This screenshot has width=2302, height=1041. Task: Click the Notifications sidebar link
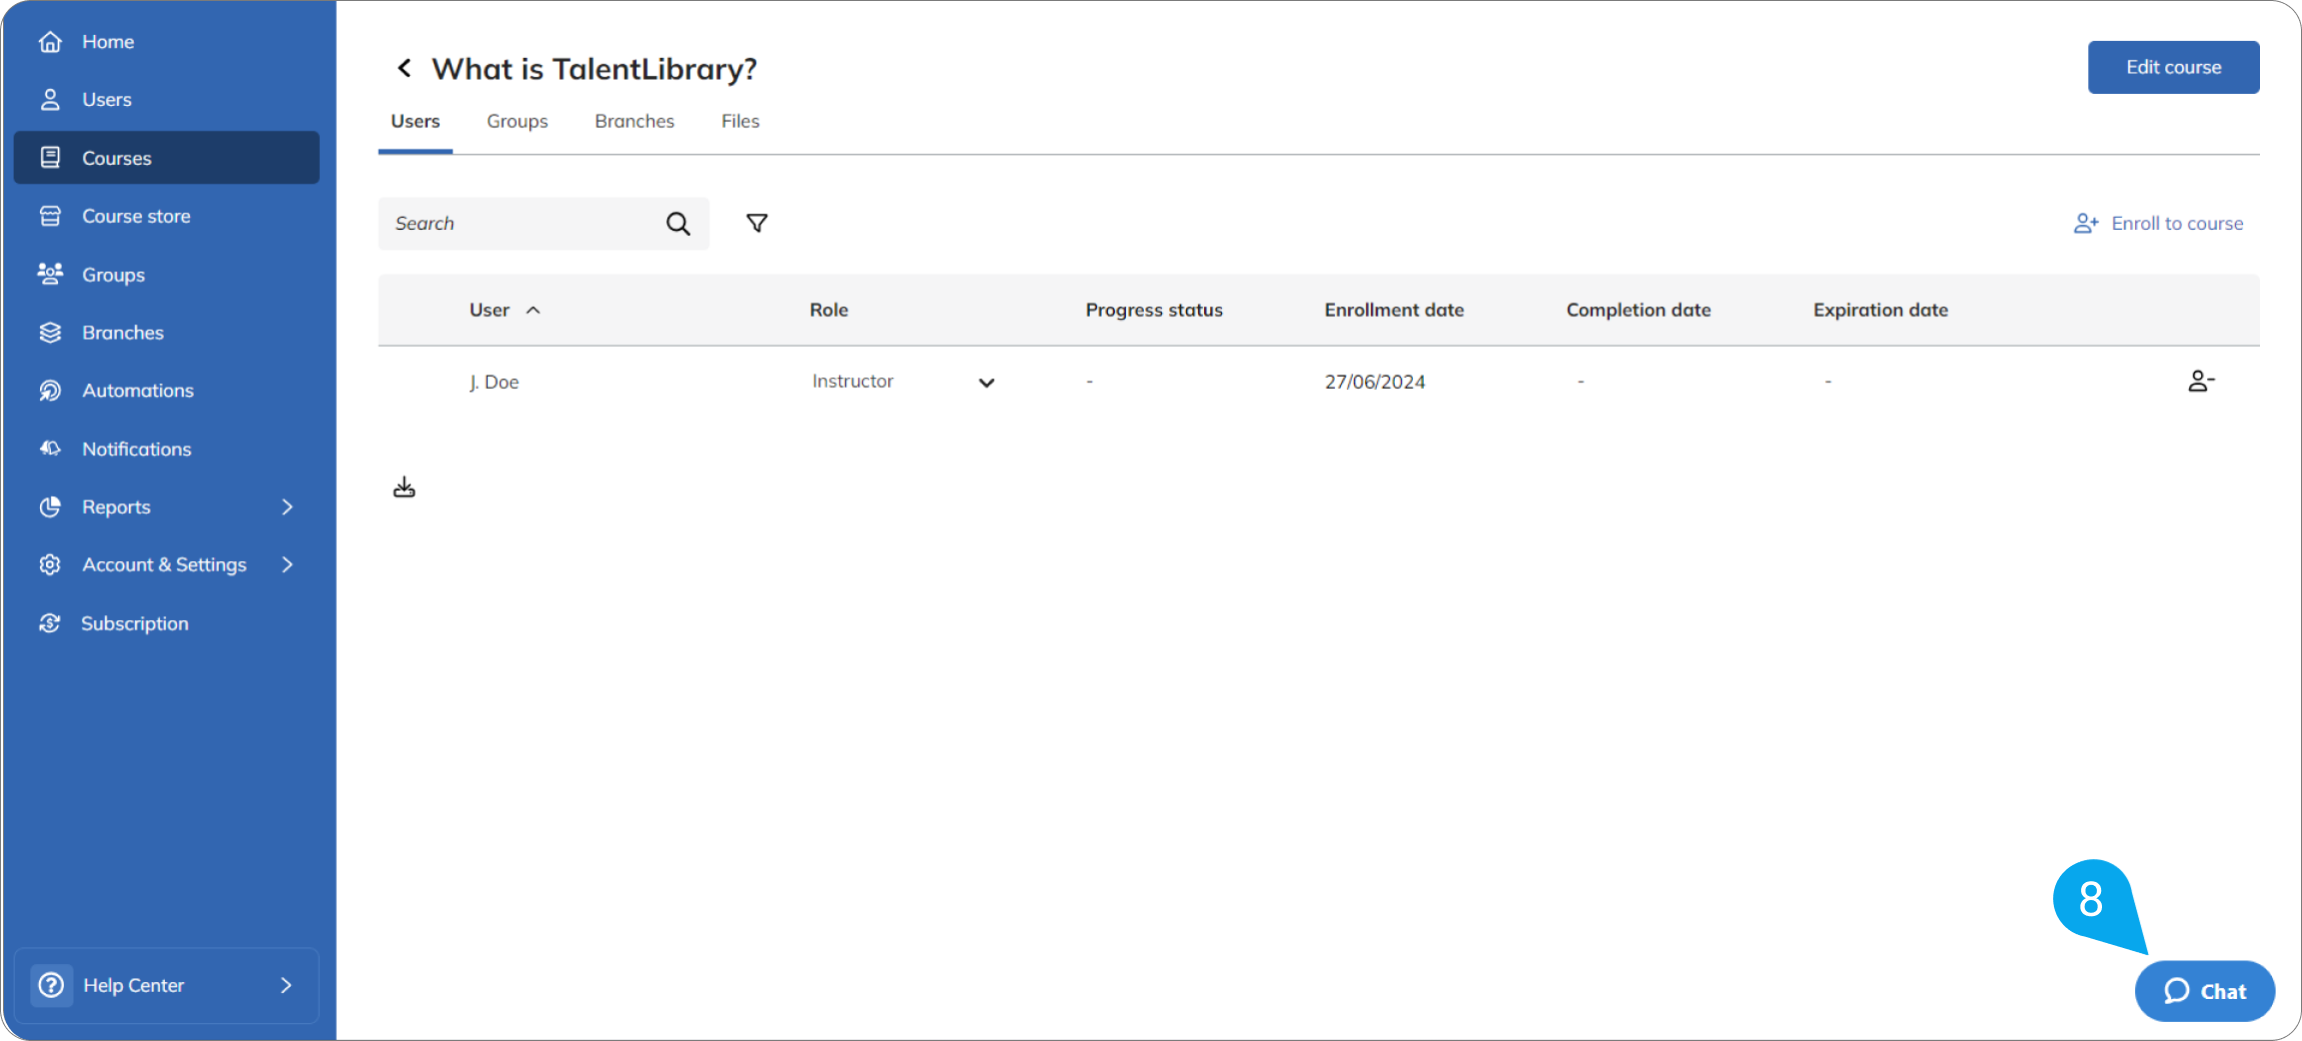point(167,449)
